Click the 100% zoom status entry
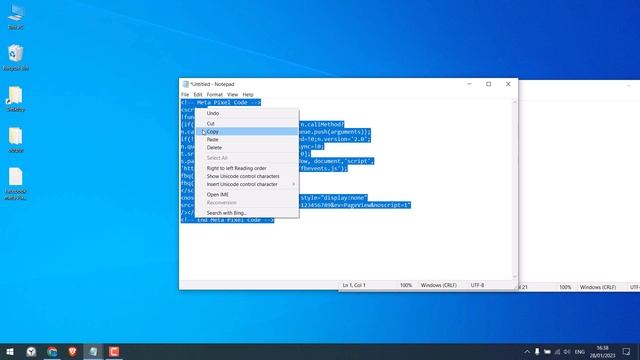The width and height of the screenshot is (640, 360). pos(406,285)
